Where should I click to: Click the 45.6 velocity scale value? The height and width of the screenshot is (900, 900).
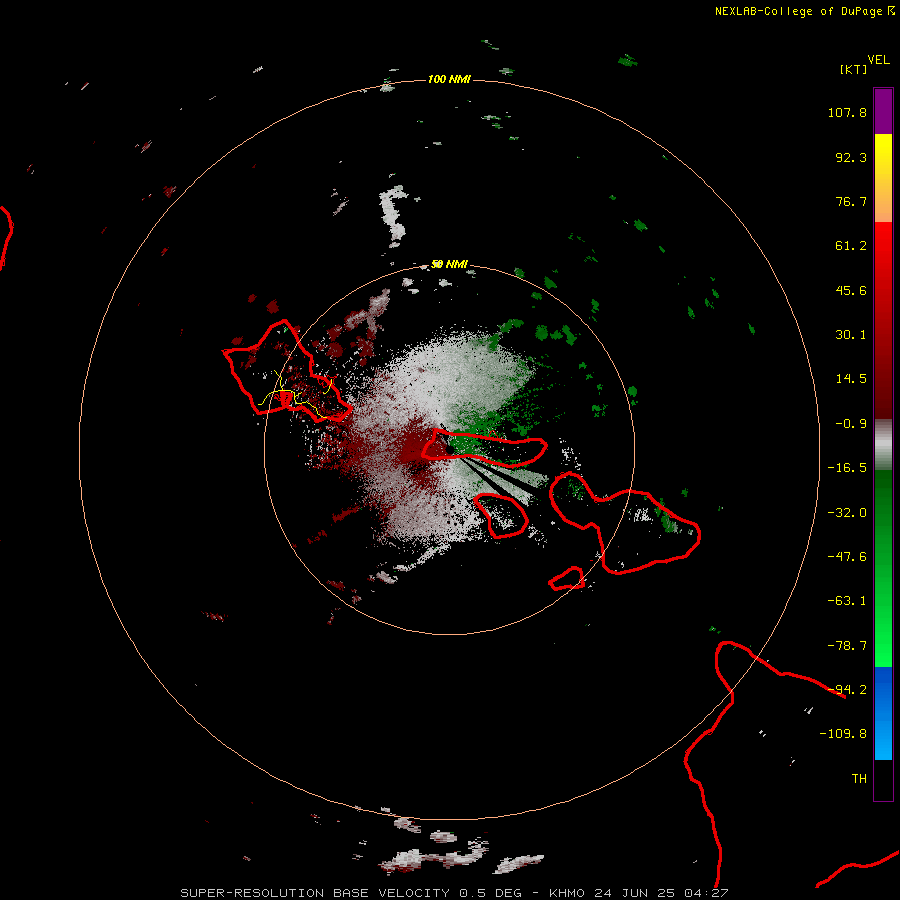pos(851,290)
